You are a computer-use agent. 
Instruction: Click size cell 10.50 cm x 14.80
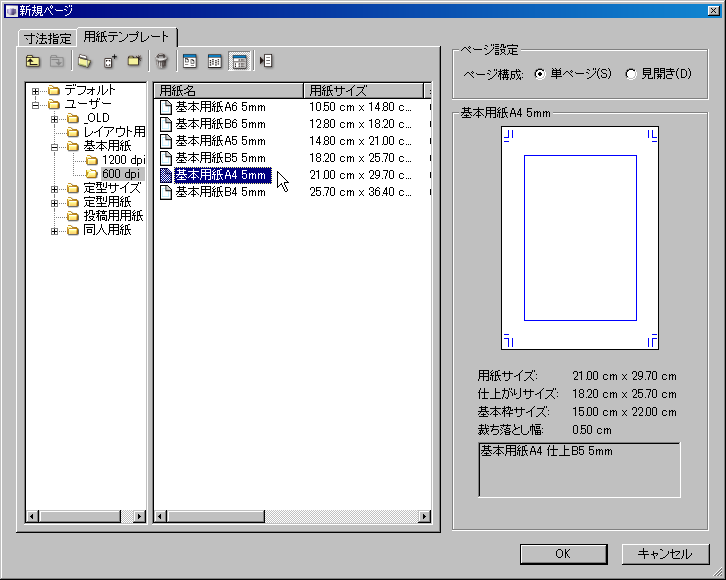(x=360, y=107)
